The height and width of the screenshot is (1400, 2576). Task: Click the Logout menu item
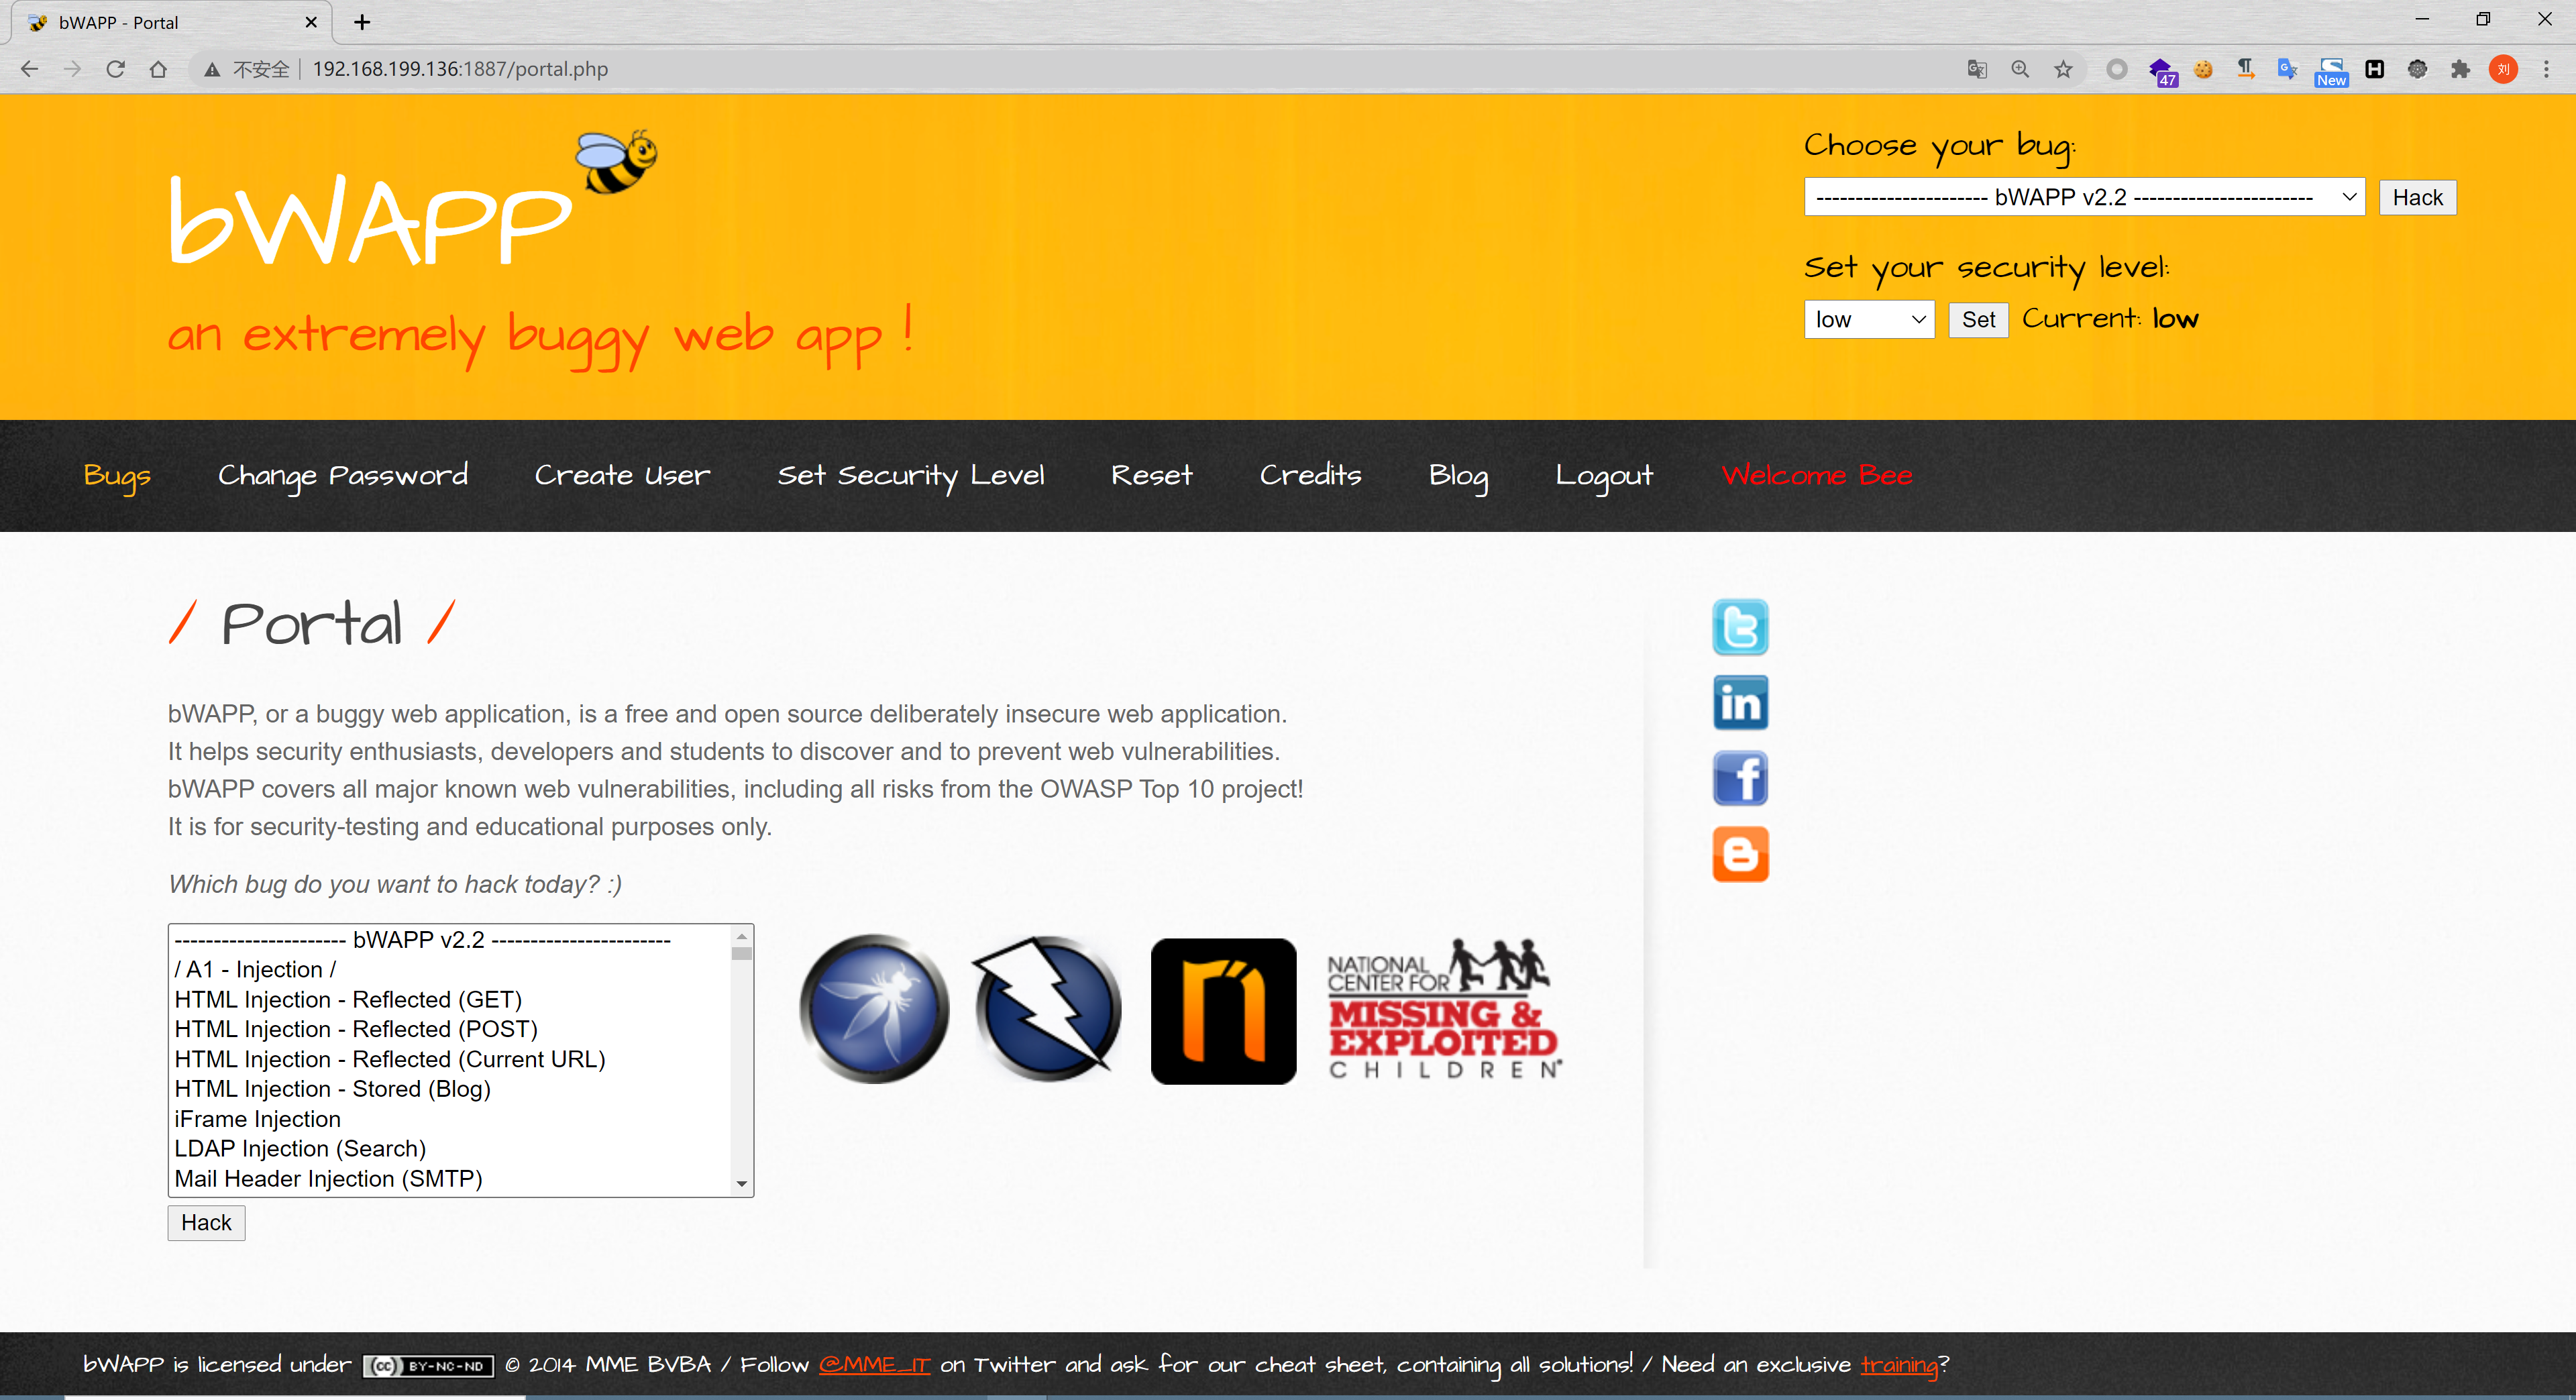[1603, 475]
